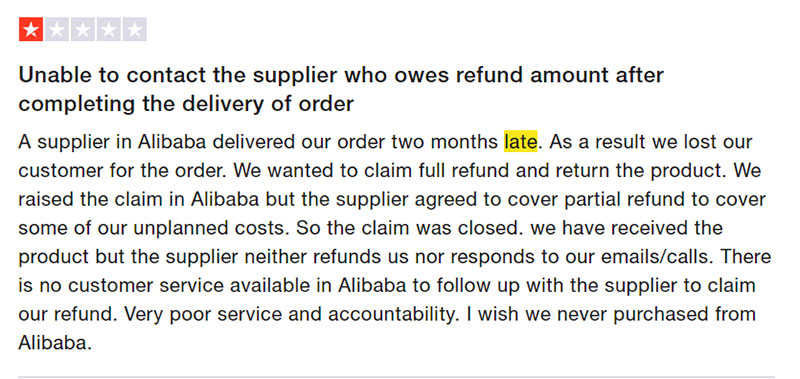Screen dimensions: 800x379
Task: Click the final word 'Alibaba.' of review
Action: click(x=55, y=343)
